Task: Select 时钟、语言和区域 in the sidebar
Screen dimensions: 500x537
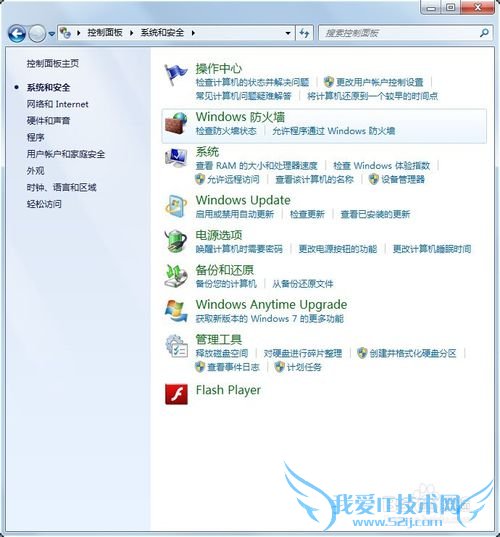Action: click(x=62, y=187)
